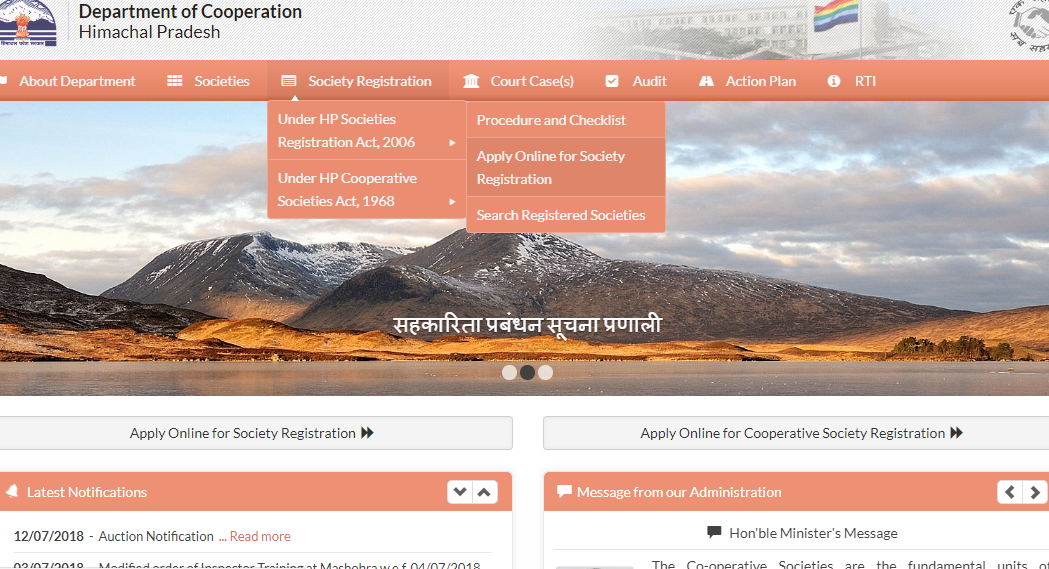Image resolution: width=1049 pixels, height=569 pixels.
Task: Click the Latest Notifications bell icon
Action: (x=12, y=491)
